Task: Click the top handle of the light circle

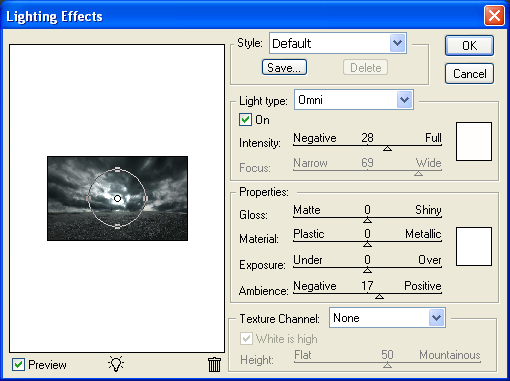Action: (117, 170)
